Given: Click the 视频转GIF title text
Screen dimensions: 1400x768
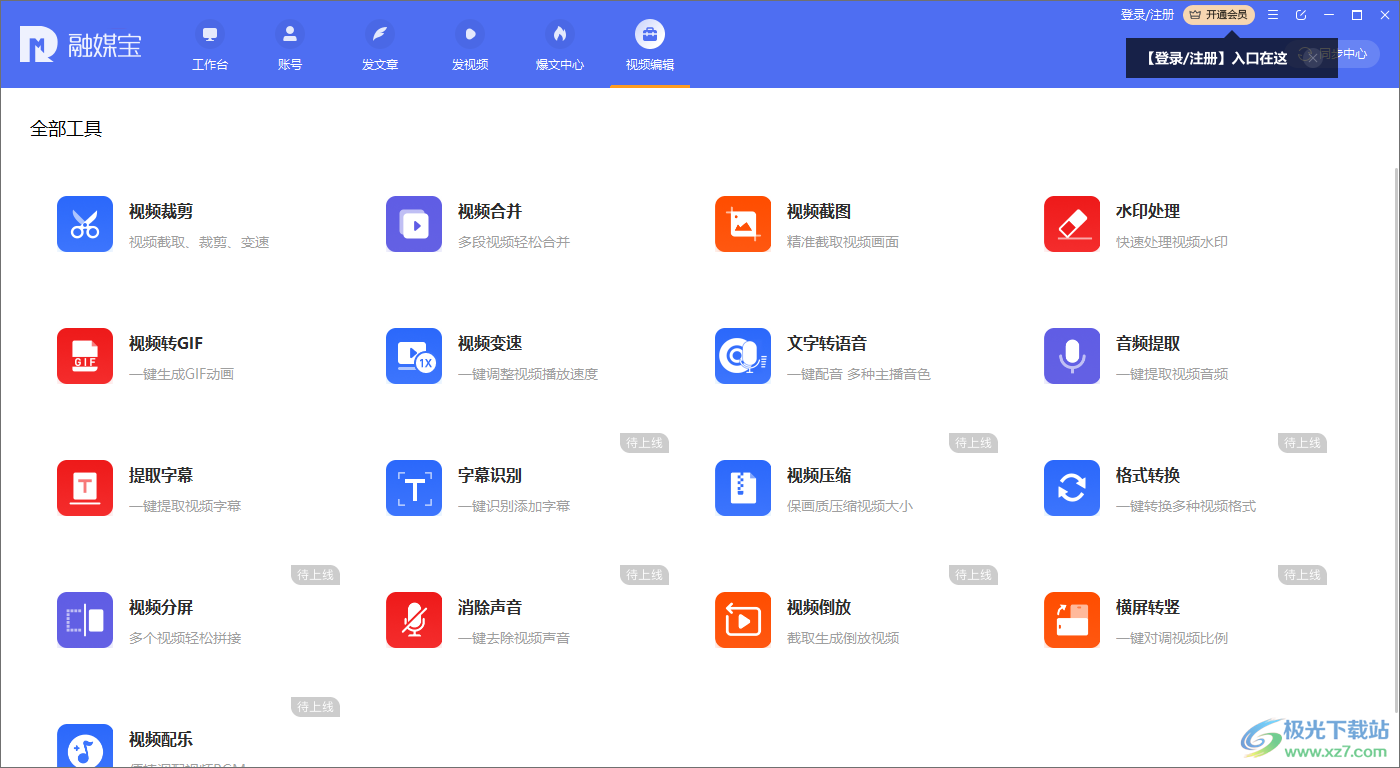Looking at the screenshot, I should (166, 344).
